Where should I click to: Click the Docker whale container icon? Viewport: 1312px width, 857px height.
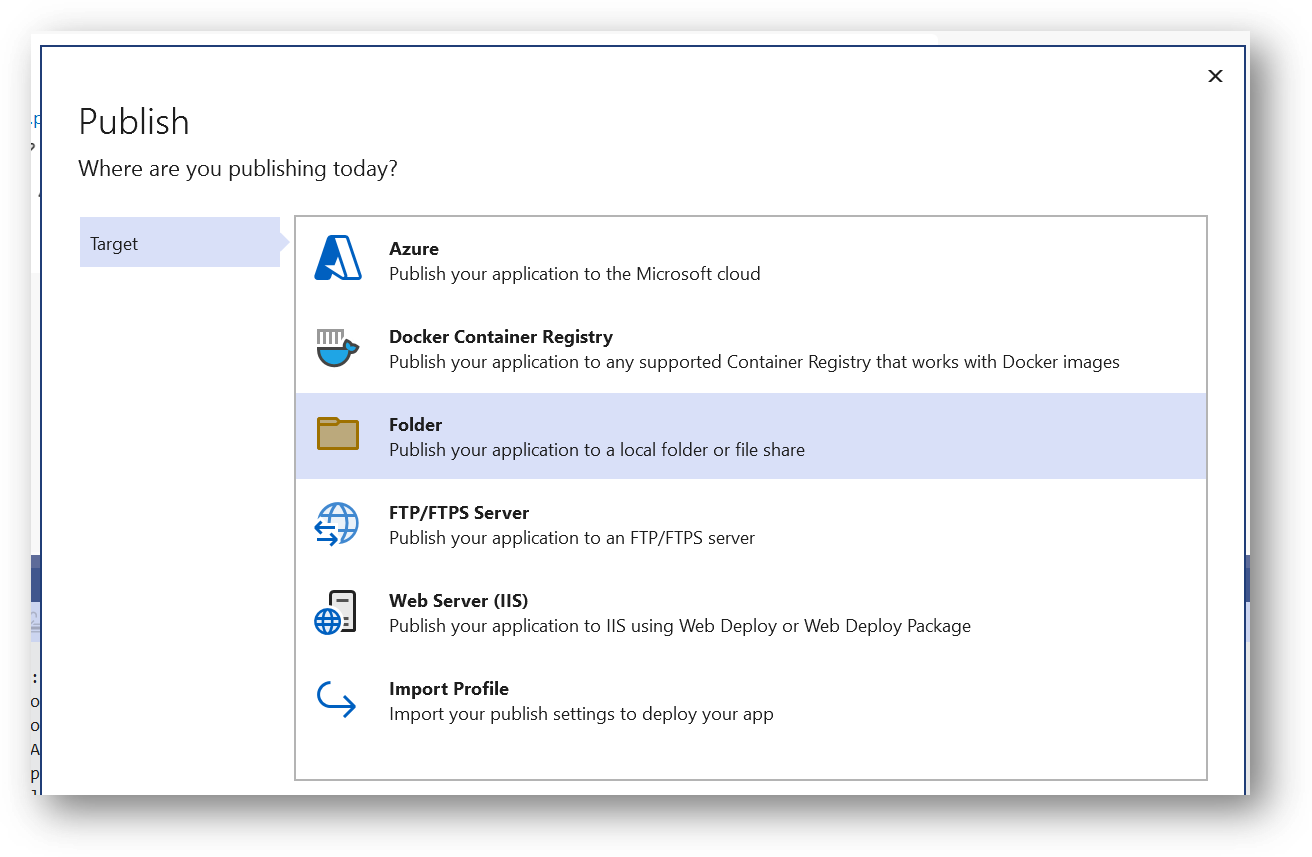(337, 347)
